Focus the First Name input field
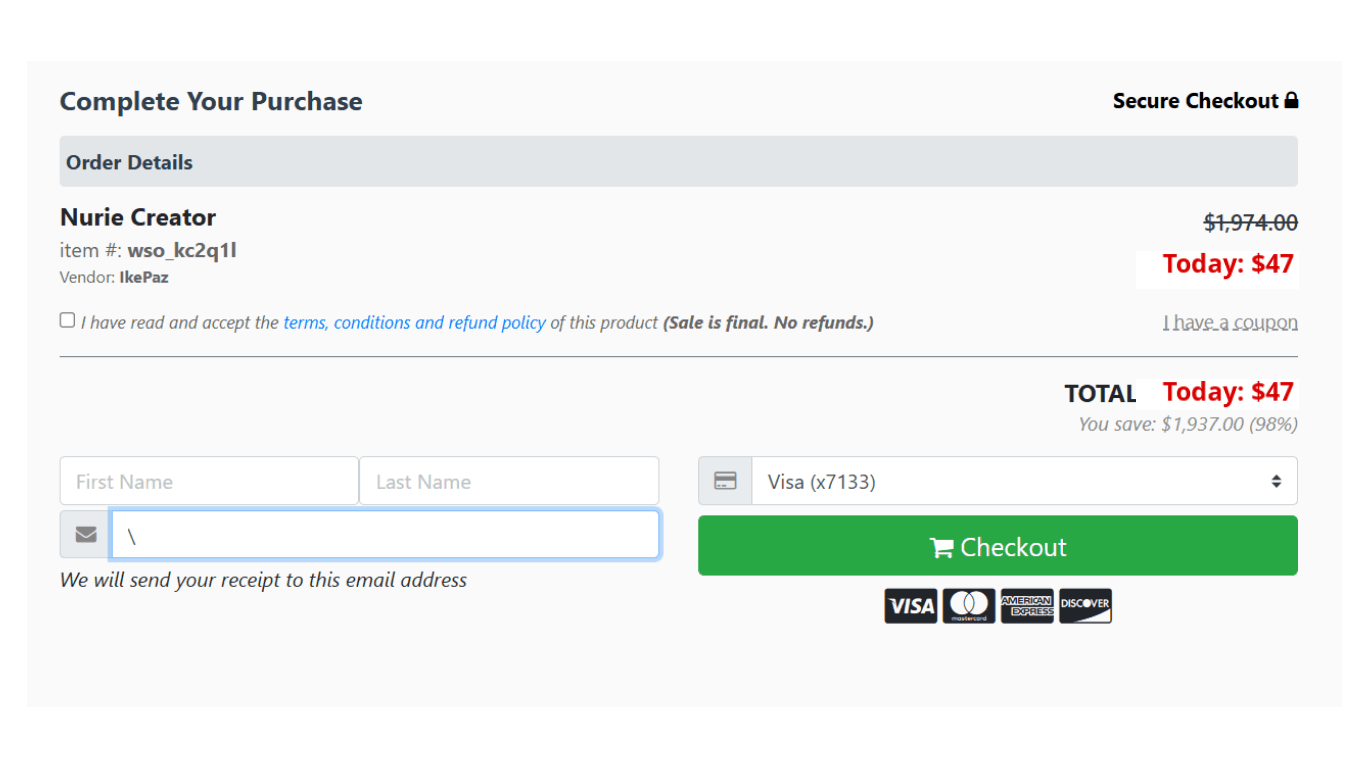 209,481
